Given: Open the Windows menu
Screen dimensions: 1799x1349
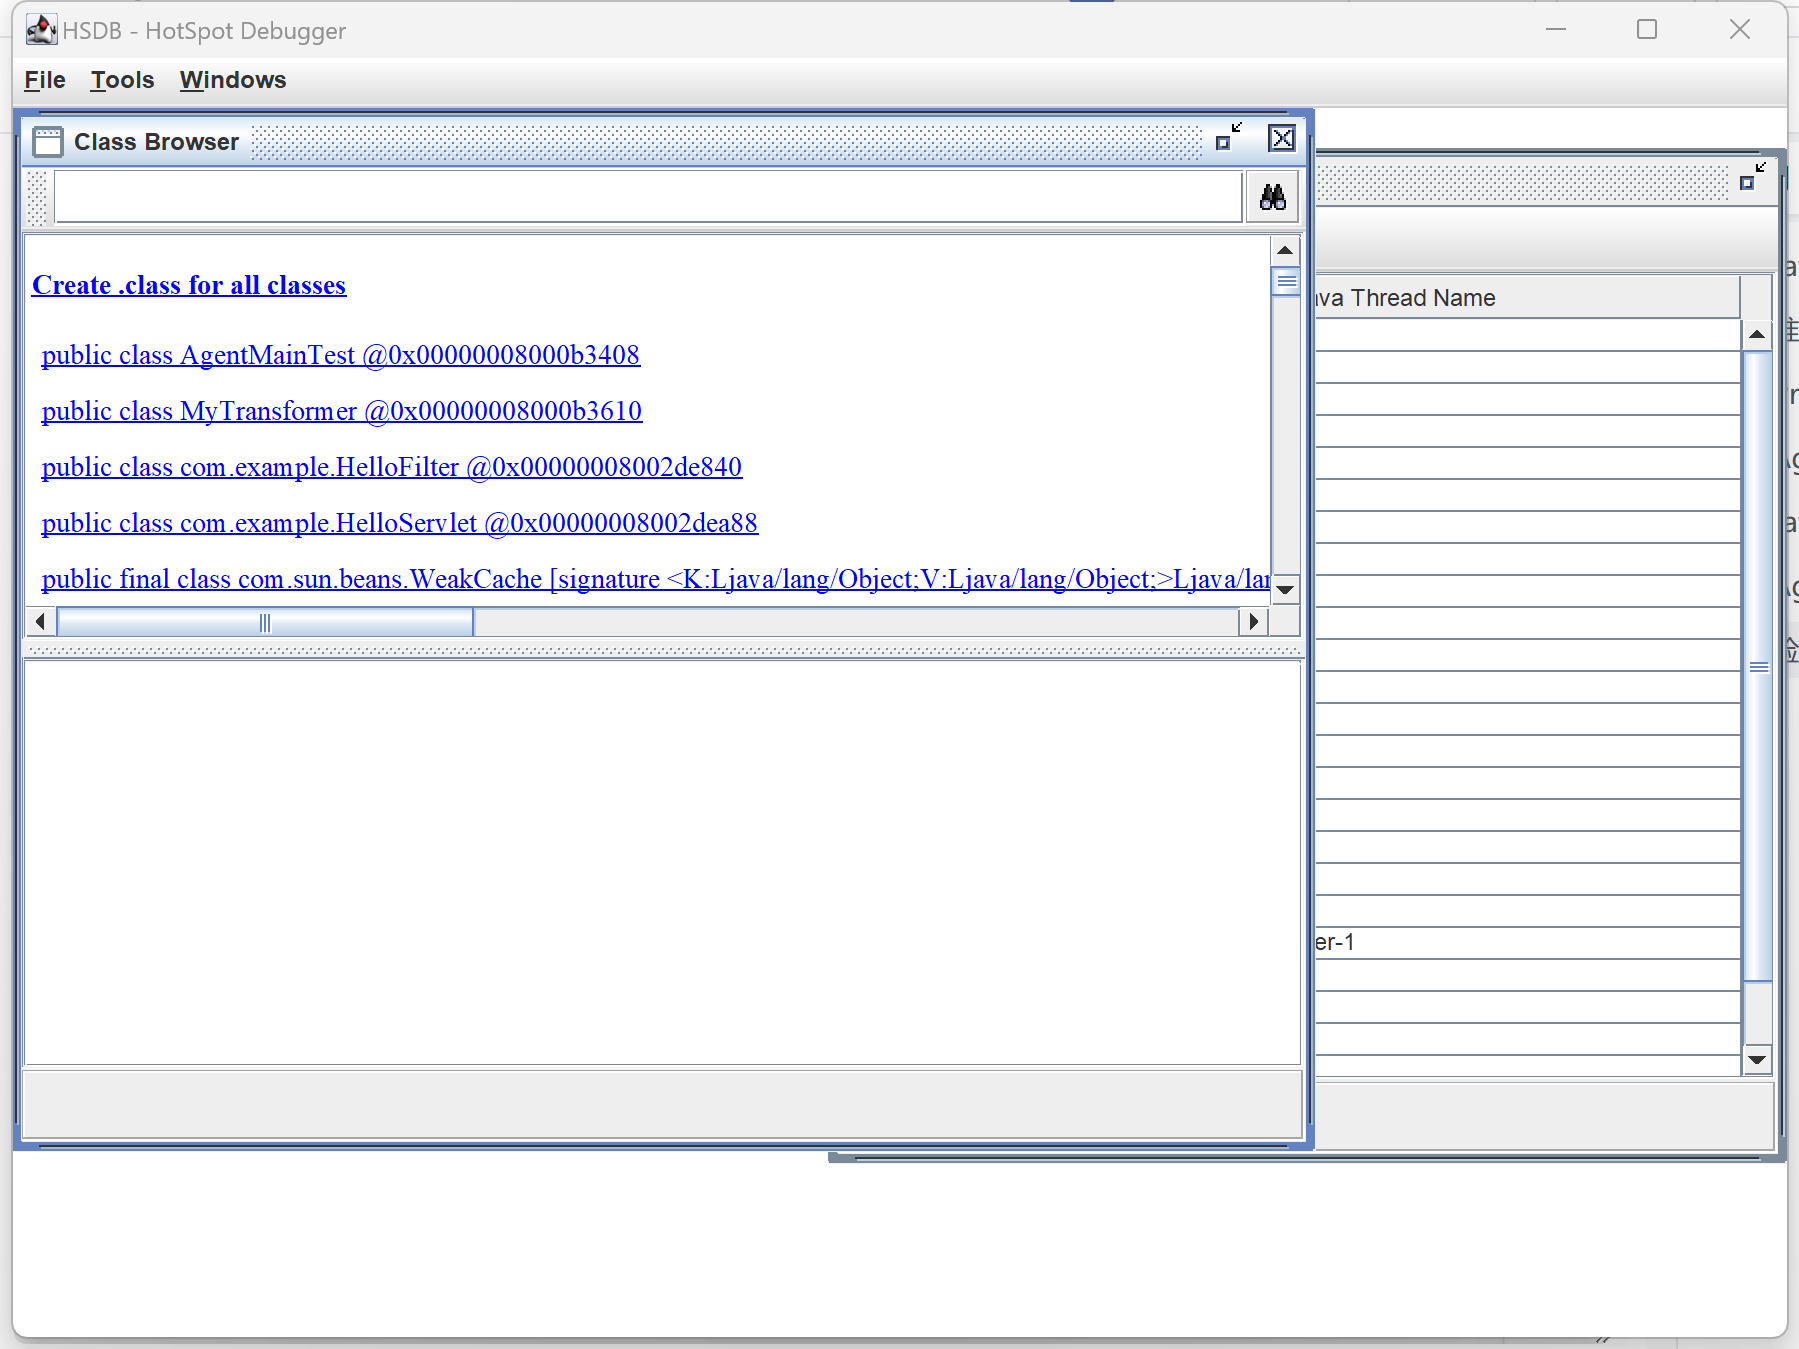Looking at the screenshot, I should (233, 80).
